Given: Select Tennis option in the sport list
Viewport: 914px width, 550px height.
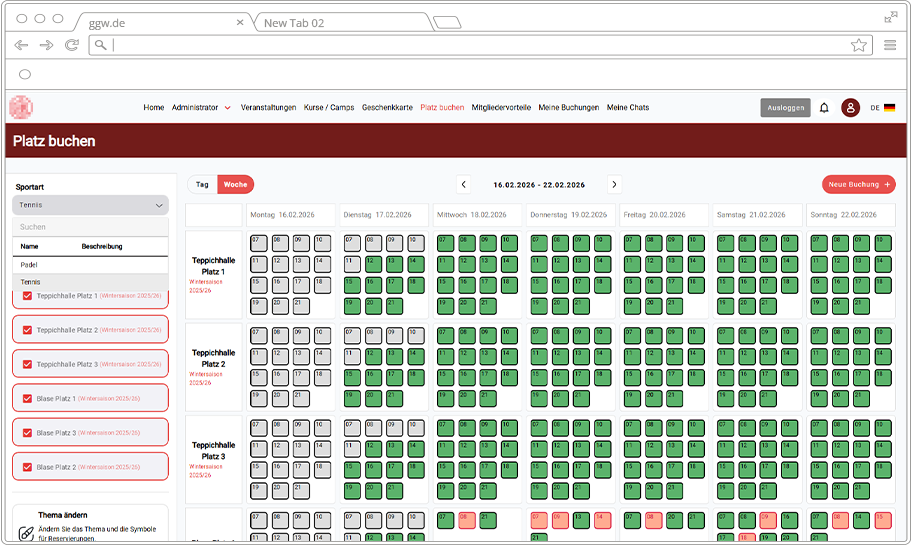Looking at the screenshot, I should [90, 282].
